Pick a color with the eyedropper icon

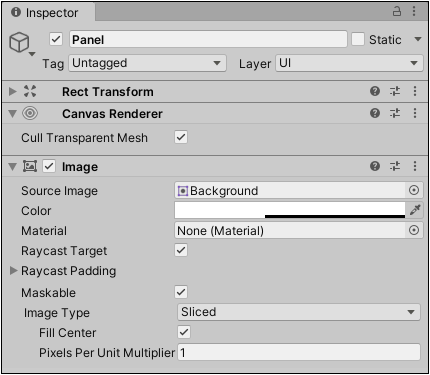[x=415, y=210]
